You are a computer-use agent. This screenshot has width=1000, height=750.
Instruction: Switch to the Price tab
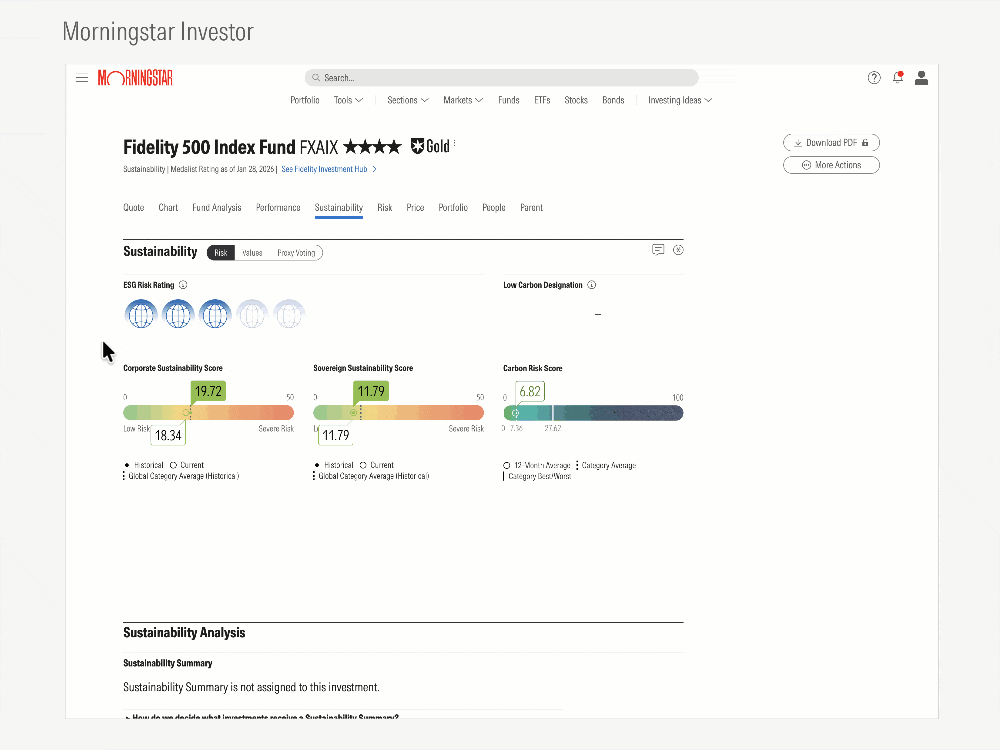pos(415,207)
